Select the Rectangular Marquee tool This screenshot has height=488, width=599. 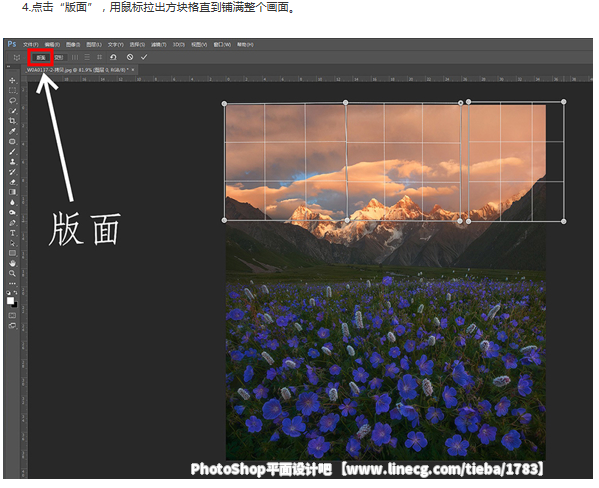12,91
